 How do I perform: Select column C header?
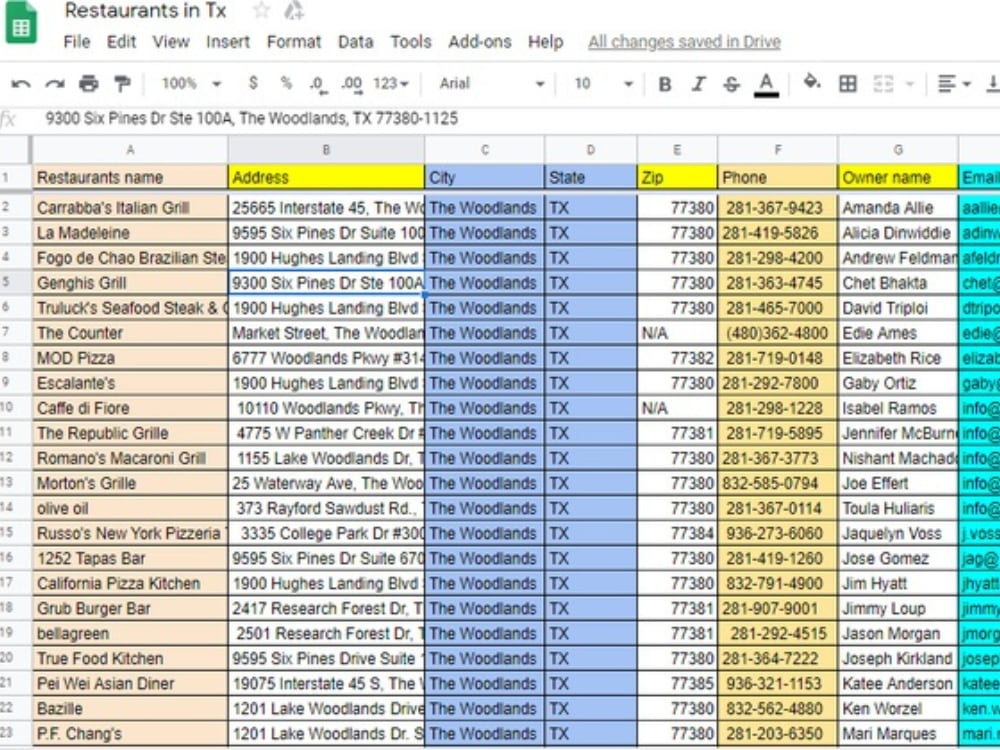pos(485,150)
